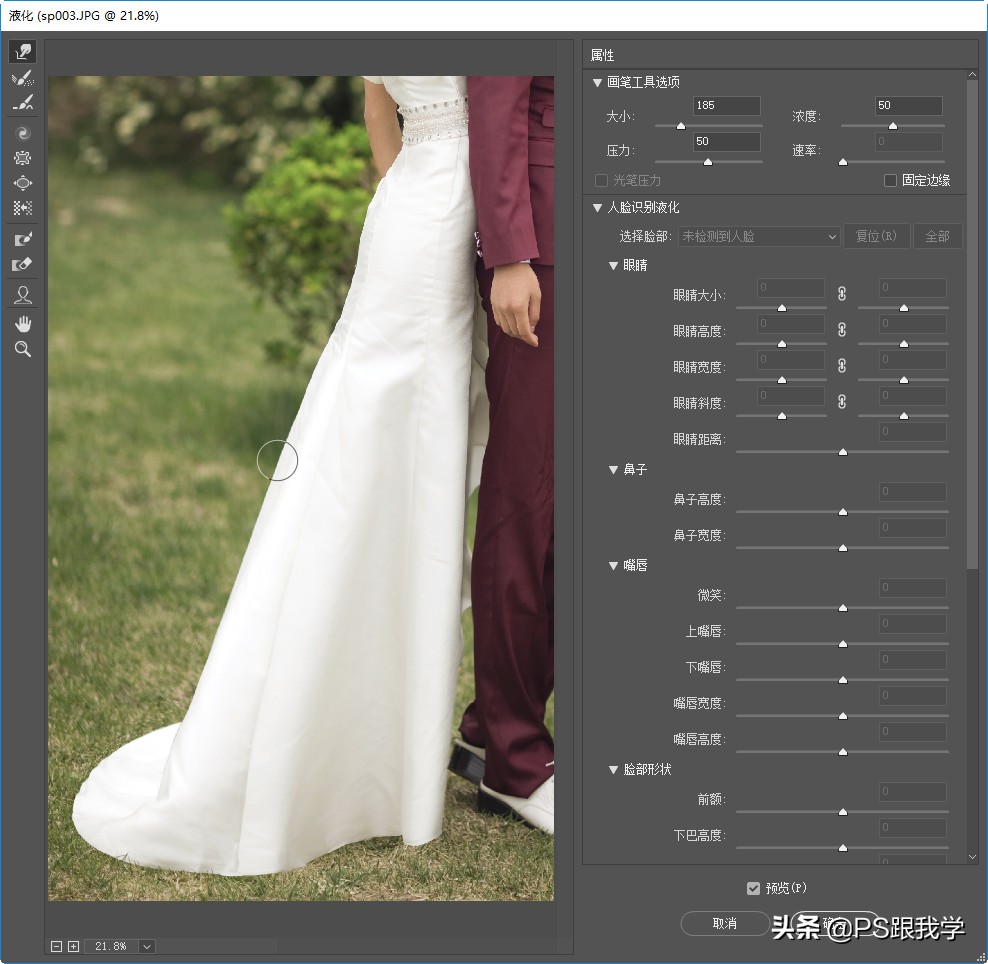Image resolution: width=988 pixels, height=964 pixels.
Task: Toggle the 预览(P) preview checkbox
Action: [x=753, y=889]
